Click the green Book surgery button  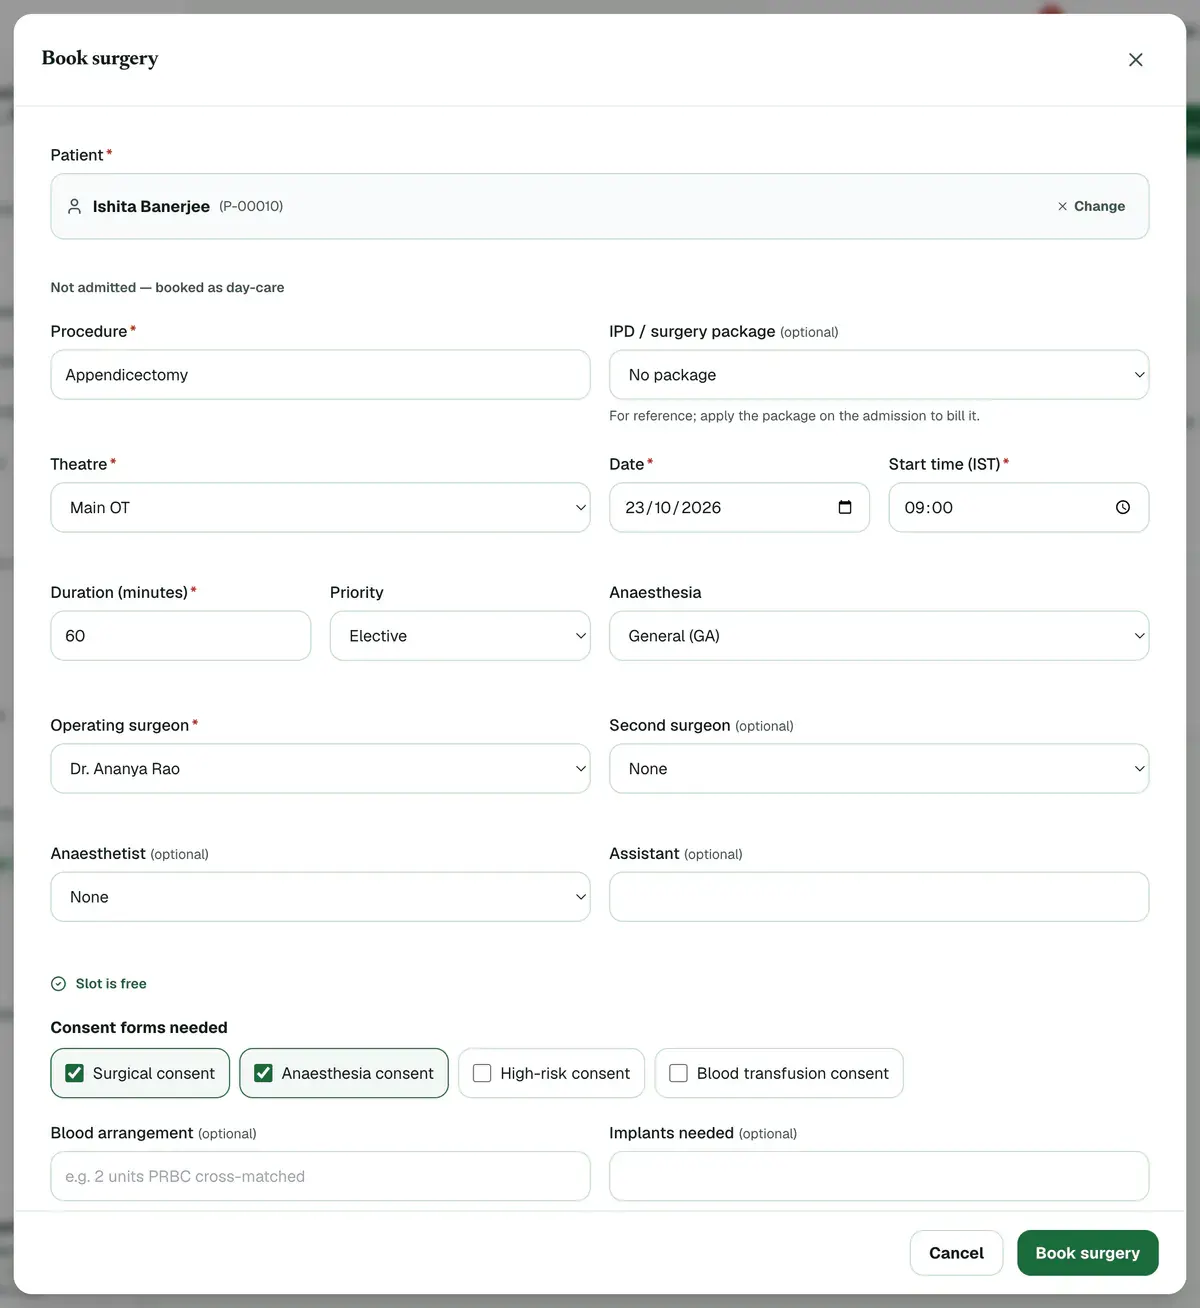1088,1253
